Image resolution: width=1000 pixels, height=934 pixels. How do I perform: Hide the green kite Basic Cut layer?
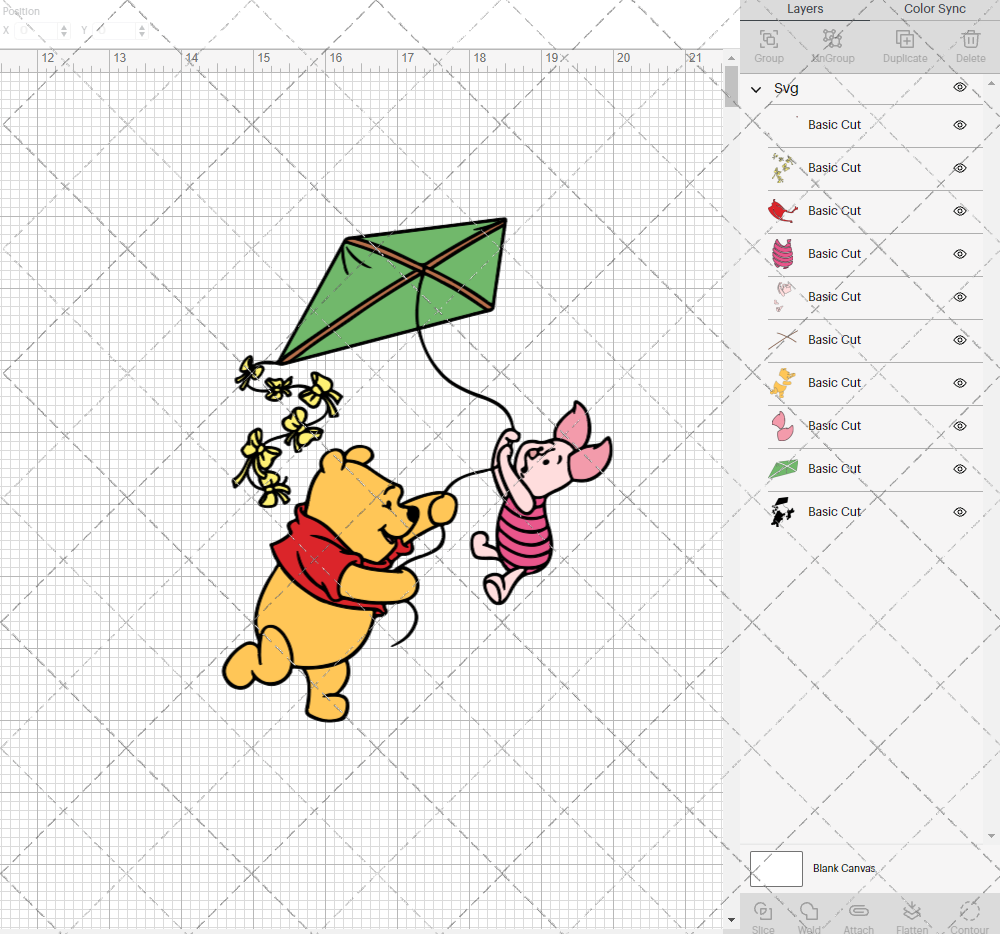(x=960, y=469)
